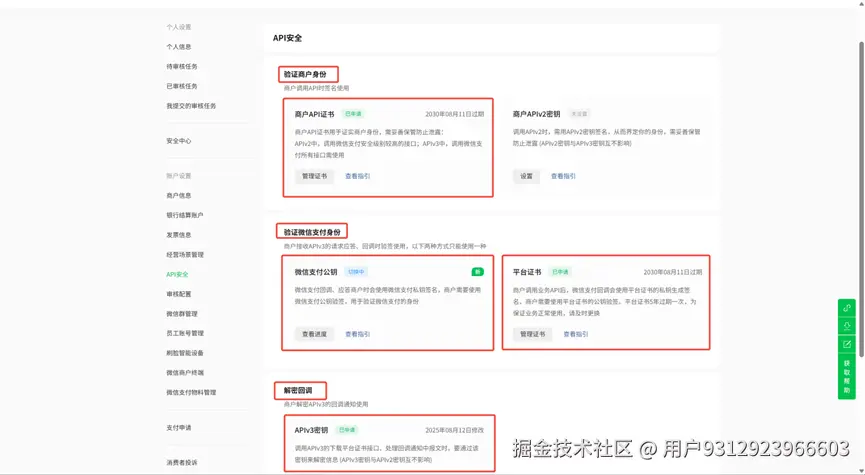
Task: Click 商户API证书 expiry date 2030年08月11日过期
Action: [x=455, y=114]
